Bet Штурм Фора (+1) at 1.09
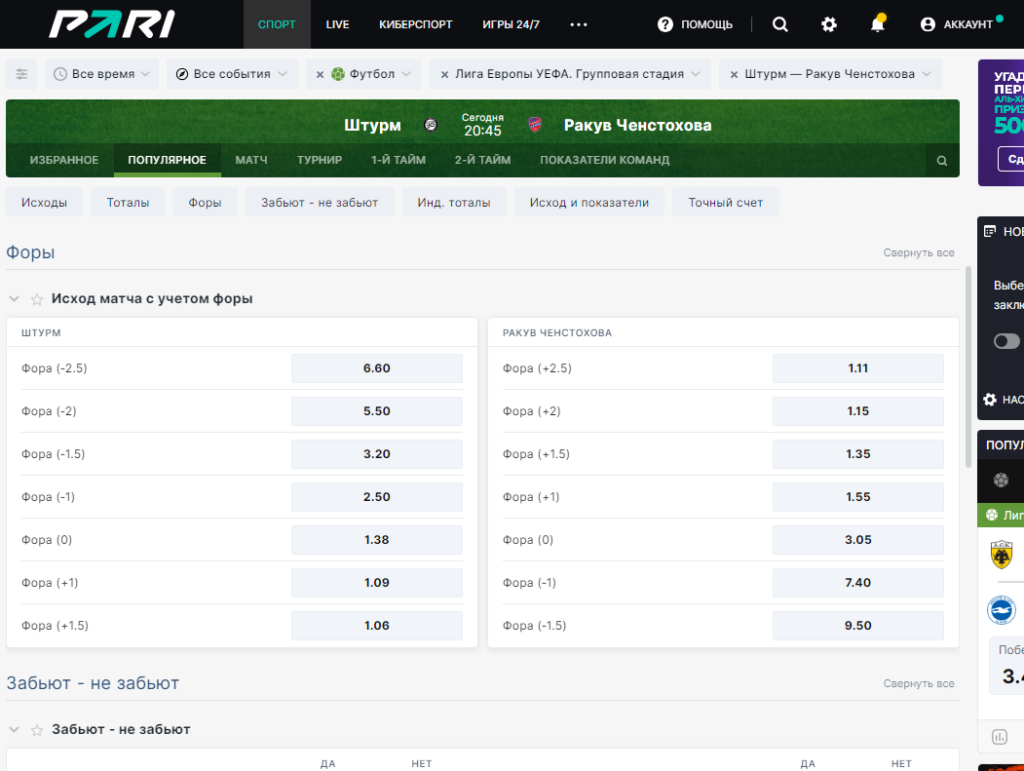The height and width of the screenshot is (771, 1024). pyautogui.click(x=377, y=582)
